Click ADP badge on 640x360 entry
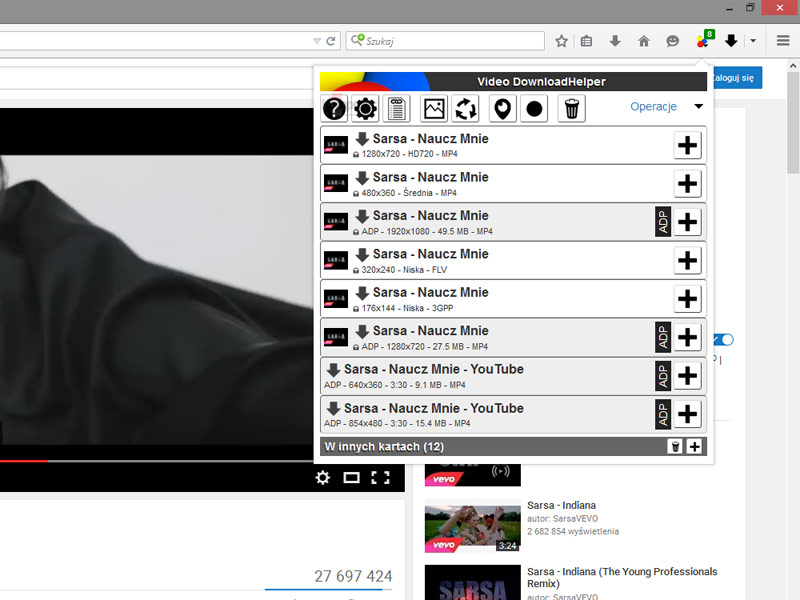The height and width of the screenshot is (600, 800). point(663,376)
